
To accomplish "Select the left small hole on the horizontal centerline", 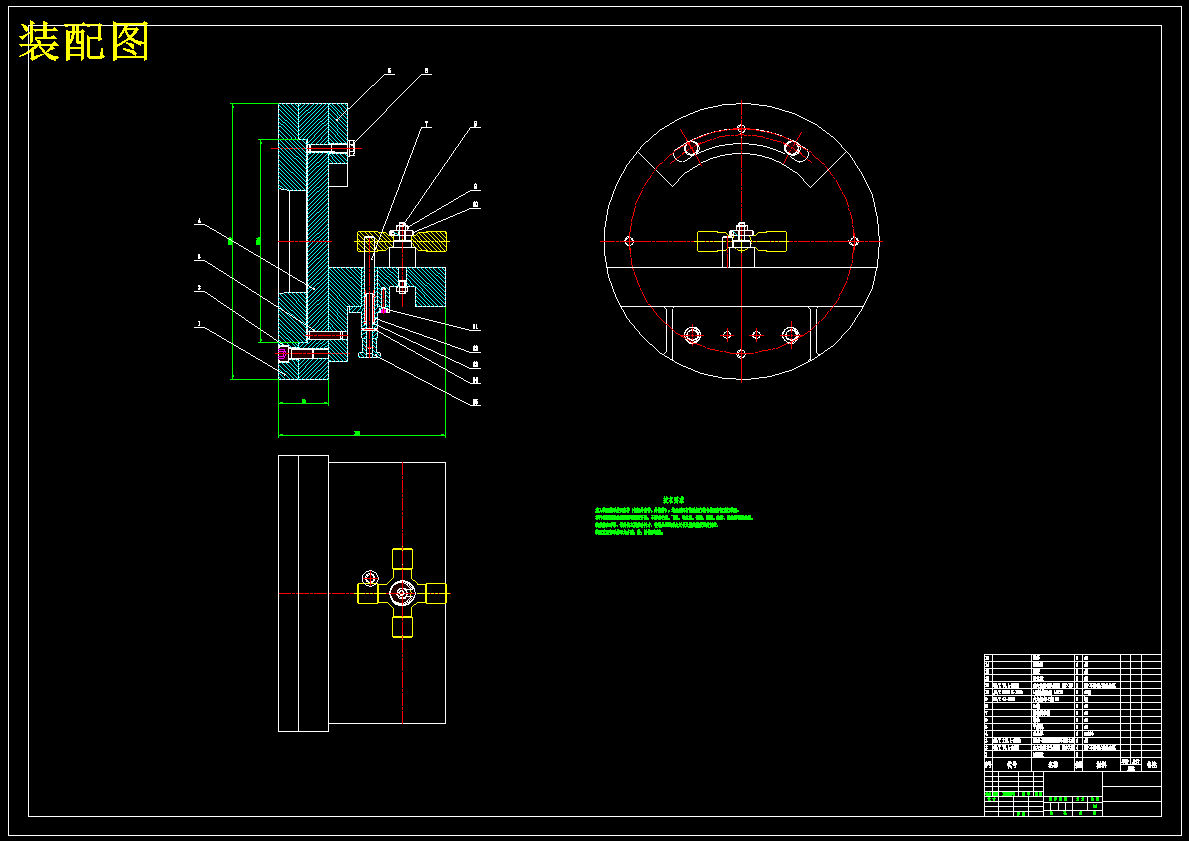I will [629, 241].
